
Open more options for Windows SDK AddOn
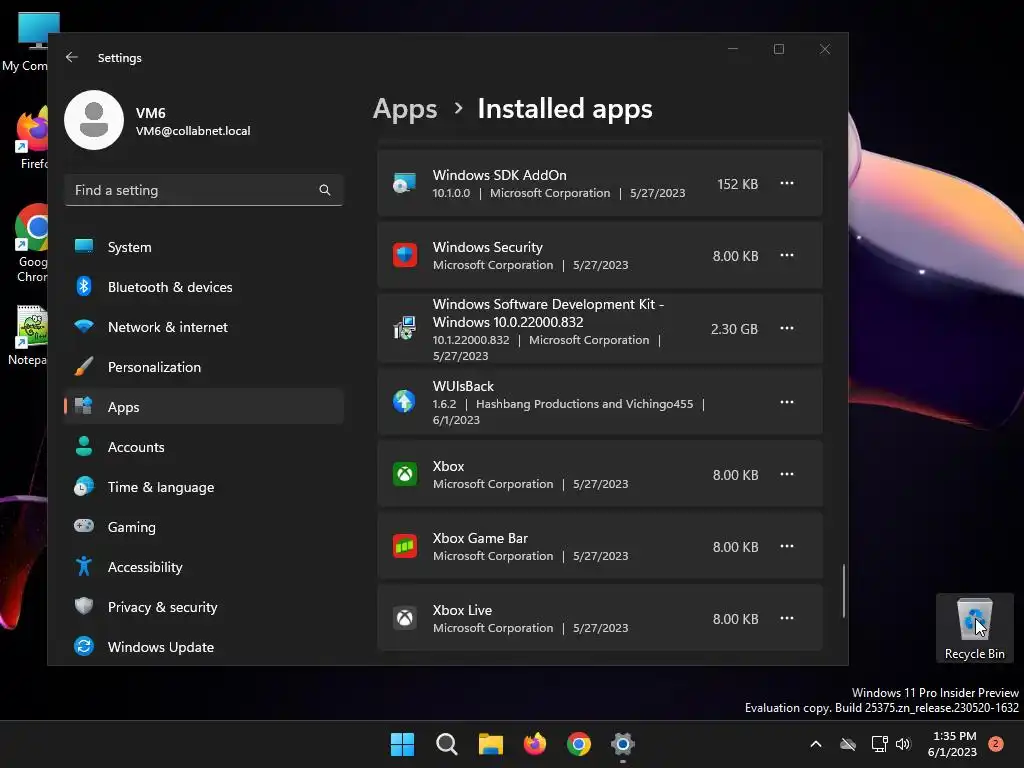click(x=787, y=184)
